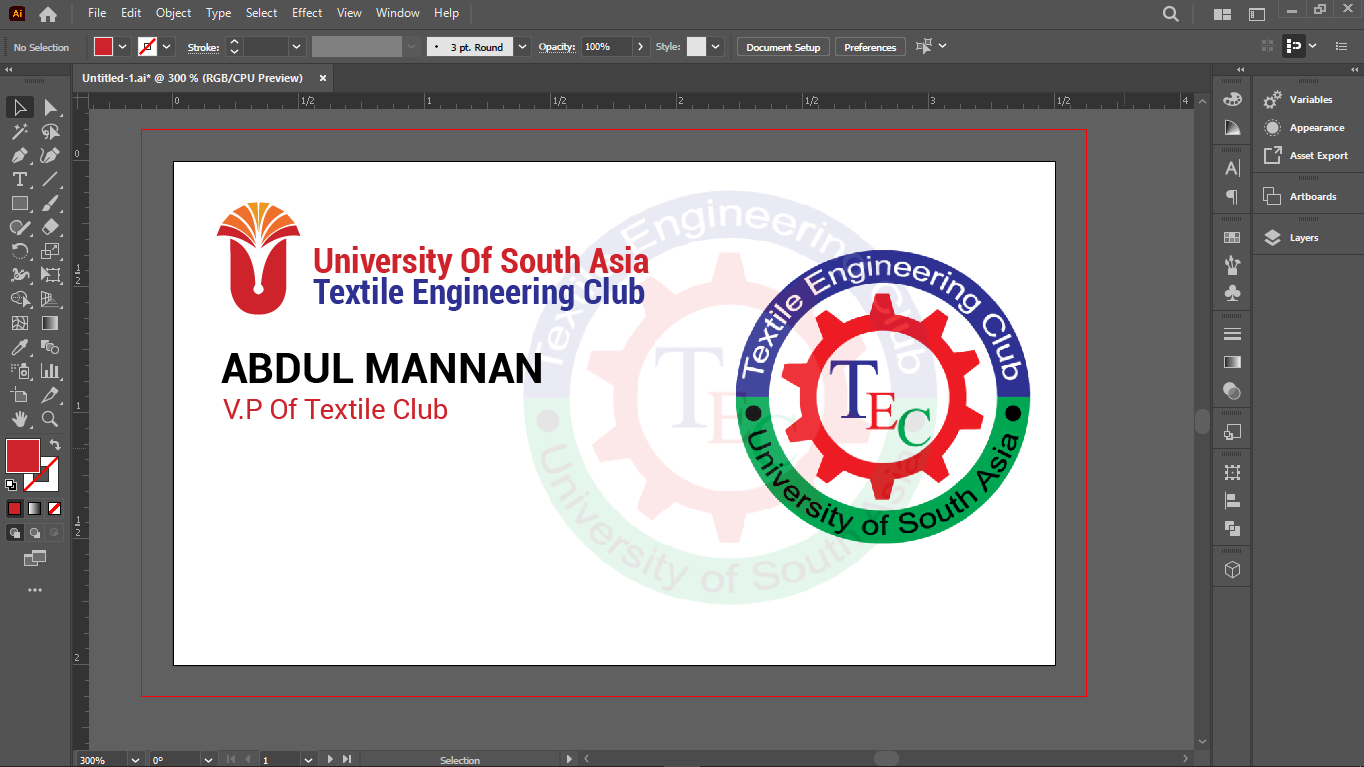Open the Symbols panel icon

(x=1232, y=293)
